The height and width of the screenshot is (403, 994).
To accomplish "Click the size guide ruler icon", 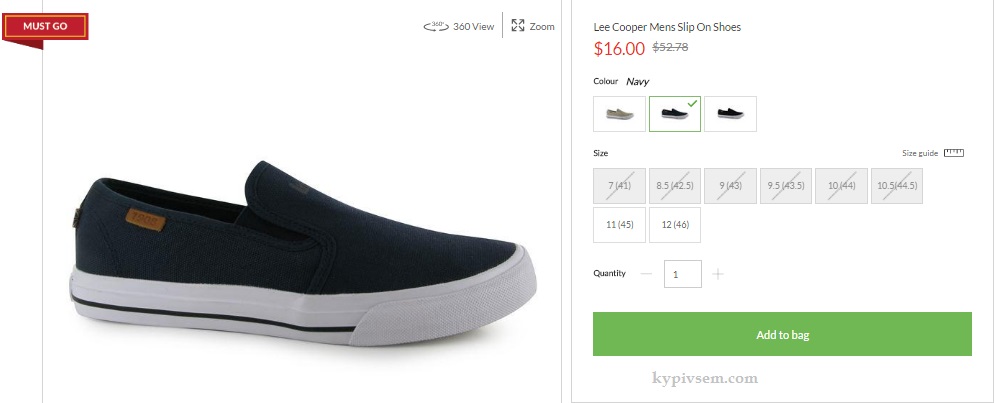I will click(x=953, y=153).
